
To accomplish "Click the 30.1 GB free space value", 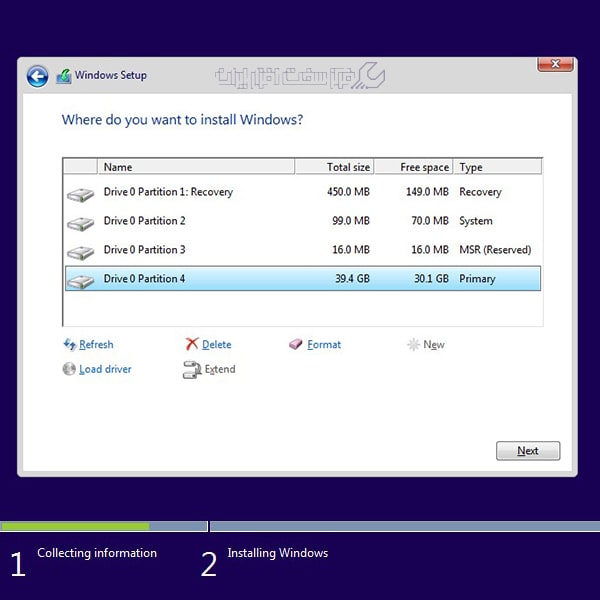I will [x=431, y=279].
